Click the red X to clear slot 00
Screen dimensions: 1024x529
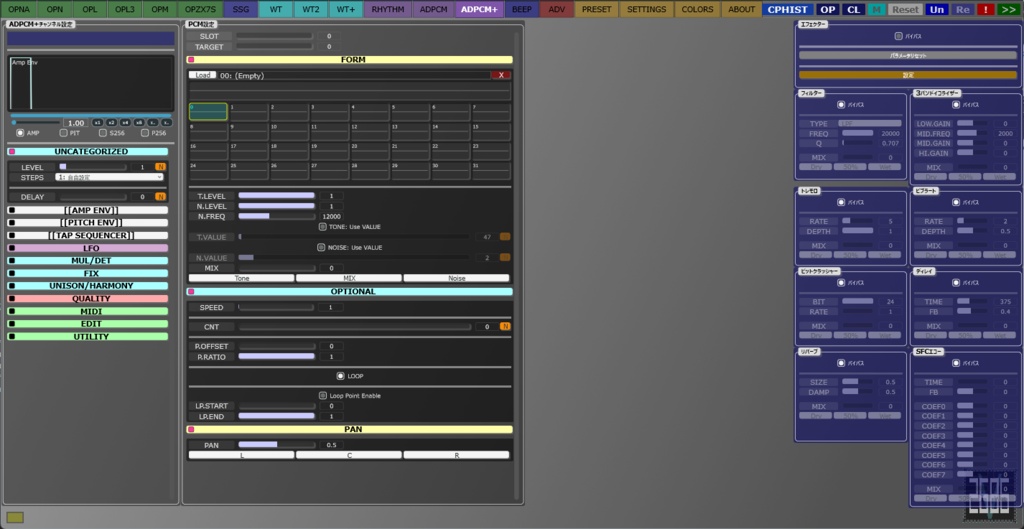[500, 75]
